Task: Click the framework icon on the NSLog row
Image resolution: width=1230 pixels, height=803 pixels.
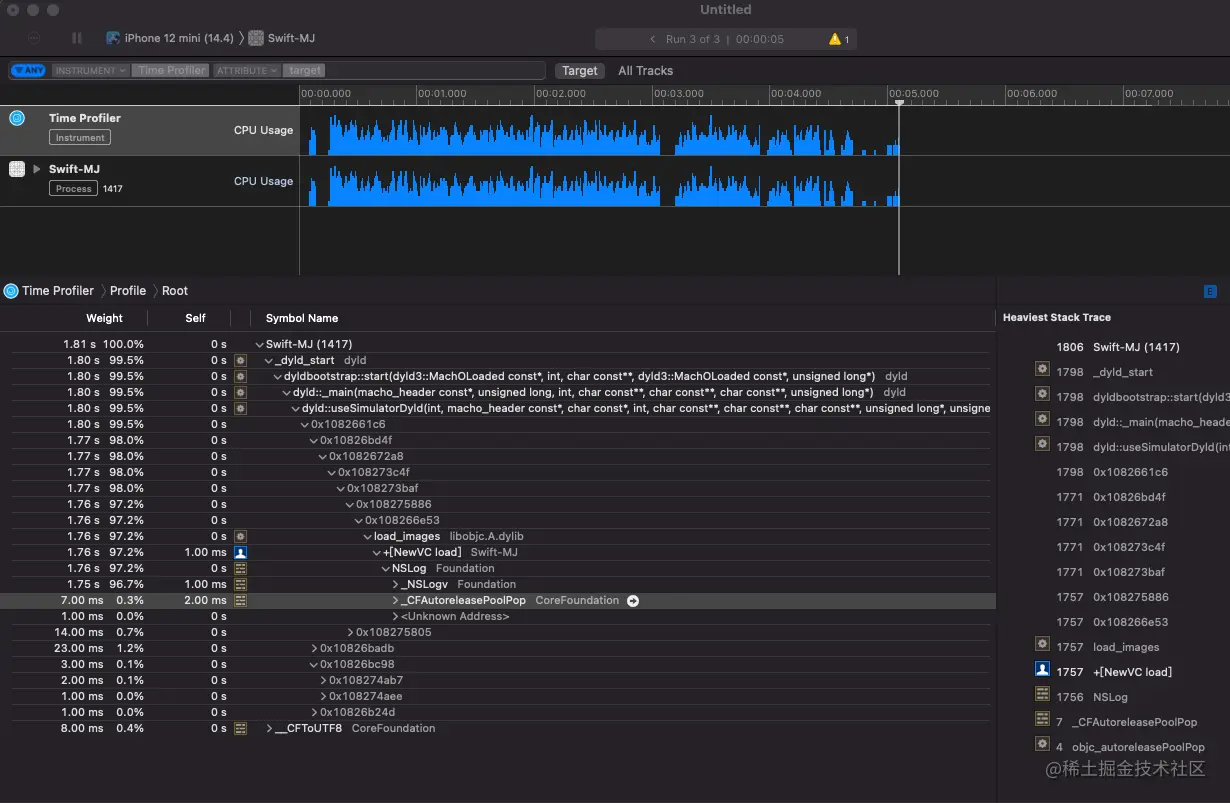Action: (240, 568)
